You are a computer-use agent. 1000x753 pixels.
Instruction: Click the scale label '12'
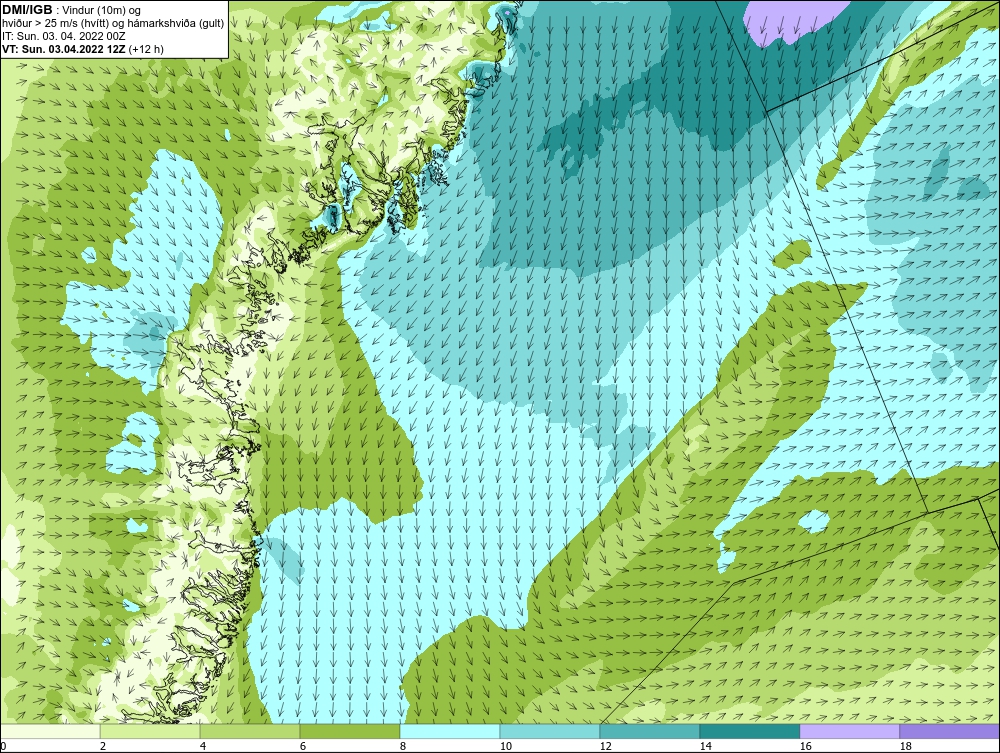pos(606,746)
